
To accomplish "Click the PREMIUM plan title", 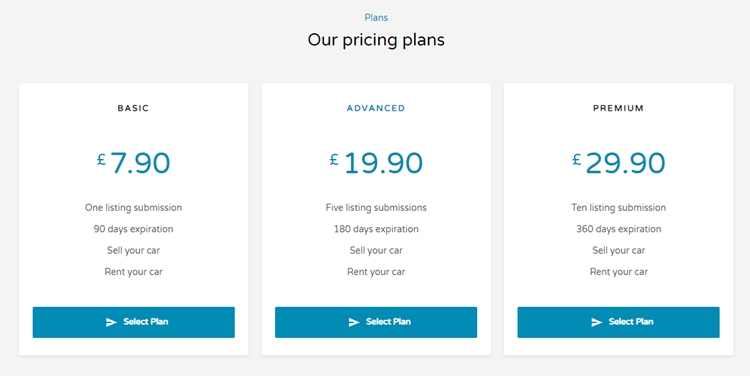I will (618, 108).
